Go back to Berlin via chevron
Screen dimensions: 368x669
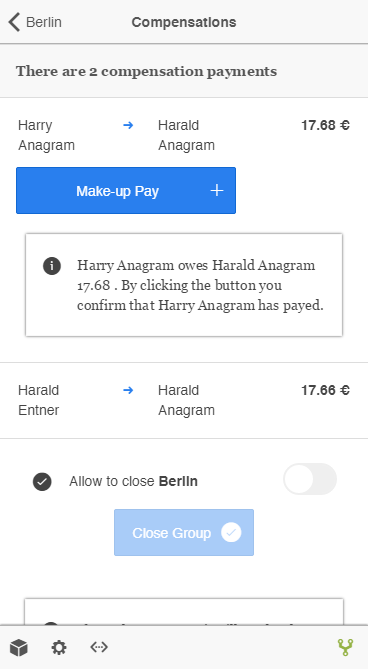coord(14,22)
